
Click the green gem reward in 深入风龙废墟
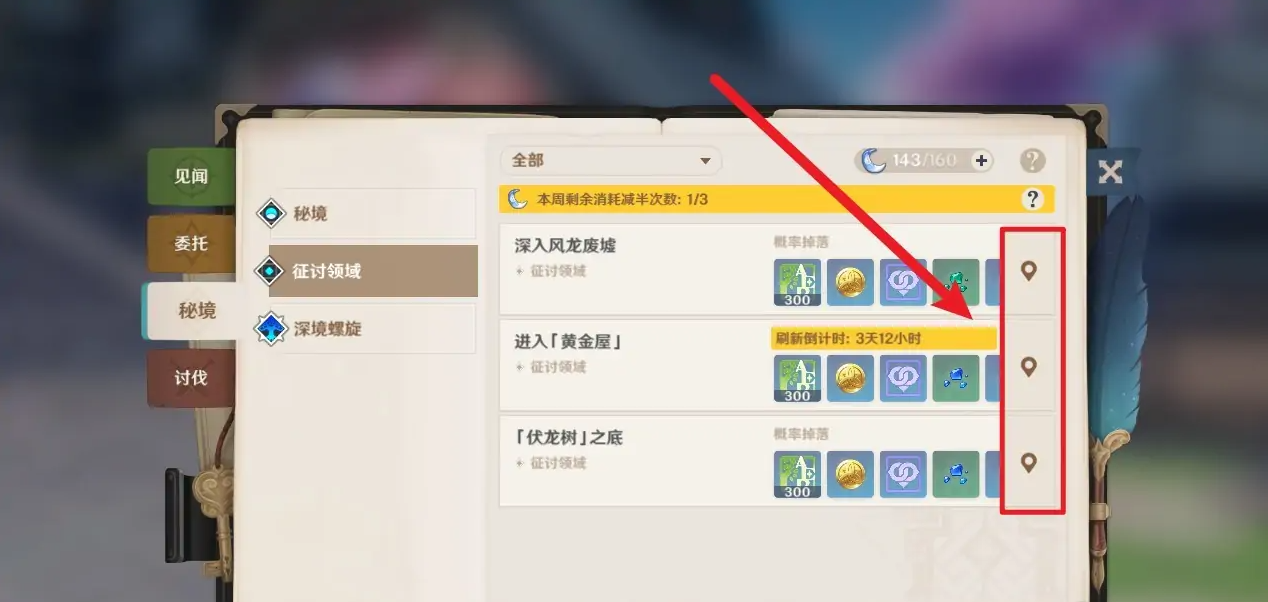pos(956,283)
